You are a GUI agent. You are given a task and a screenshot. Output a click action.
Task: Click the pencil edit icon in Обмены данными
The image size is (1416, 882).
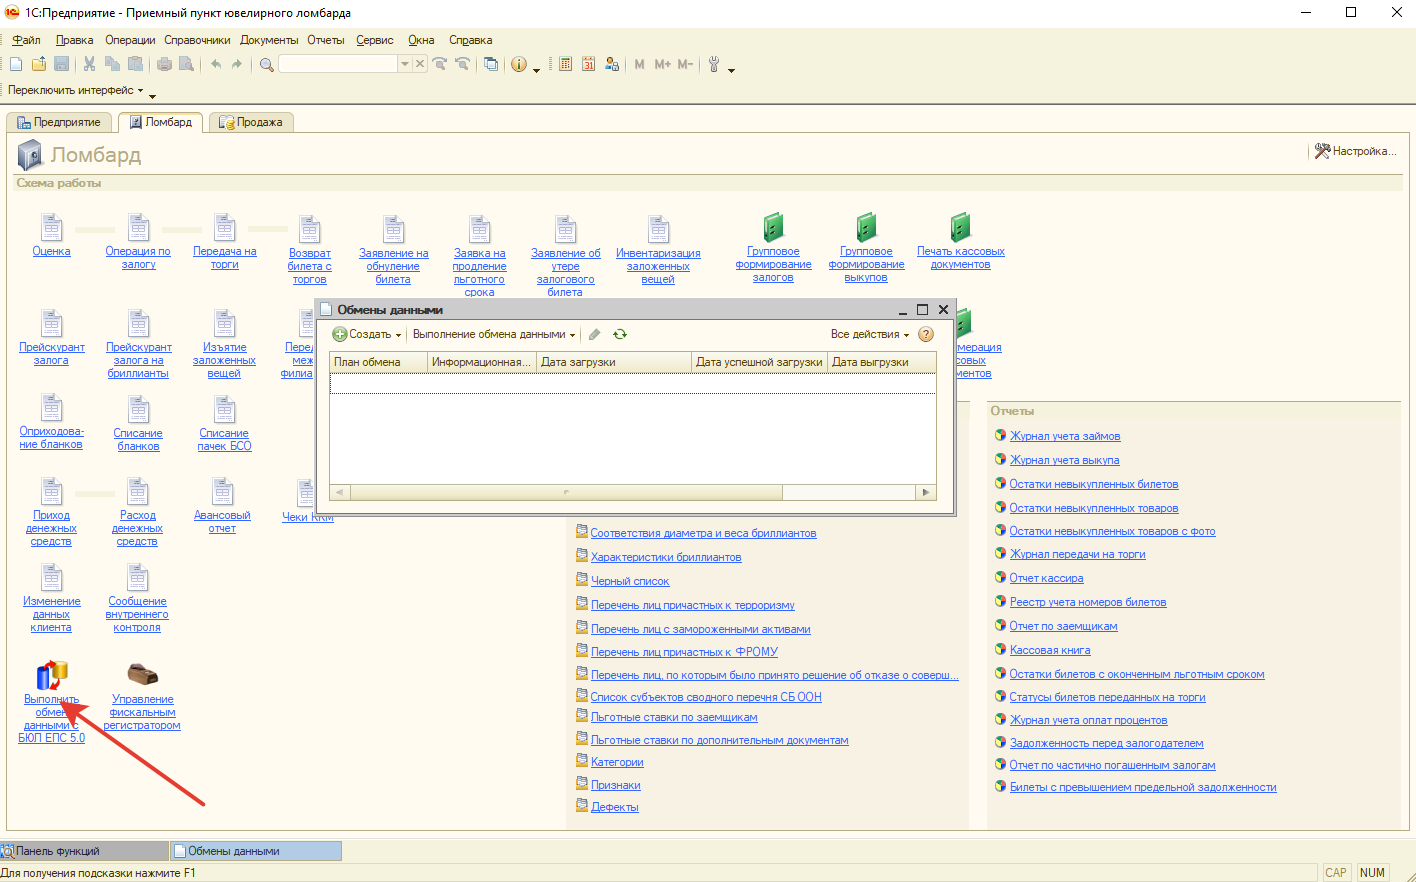(594, 335)
